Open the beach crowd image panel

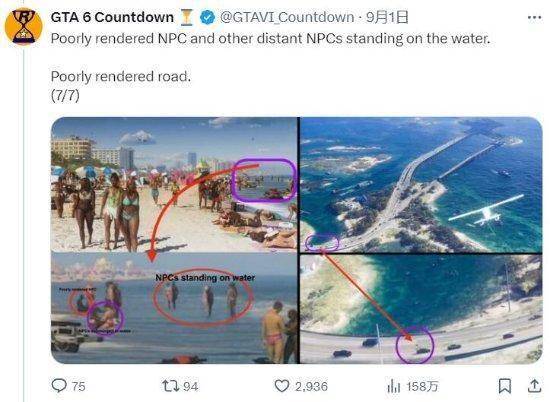[x=174, y=185]
